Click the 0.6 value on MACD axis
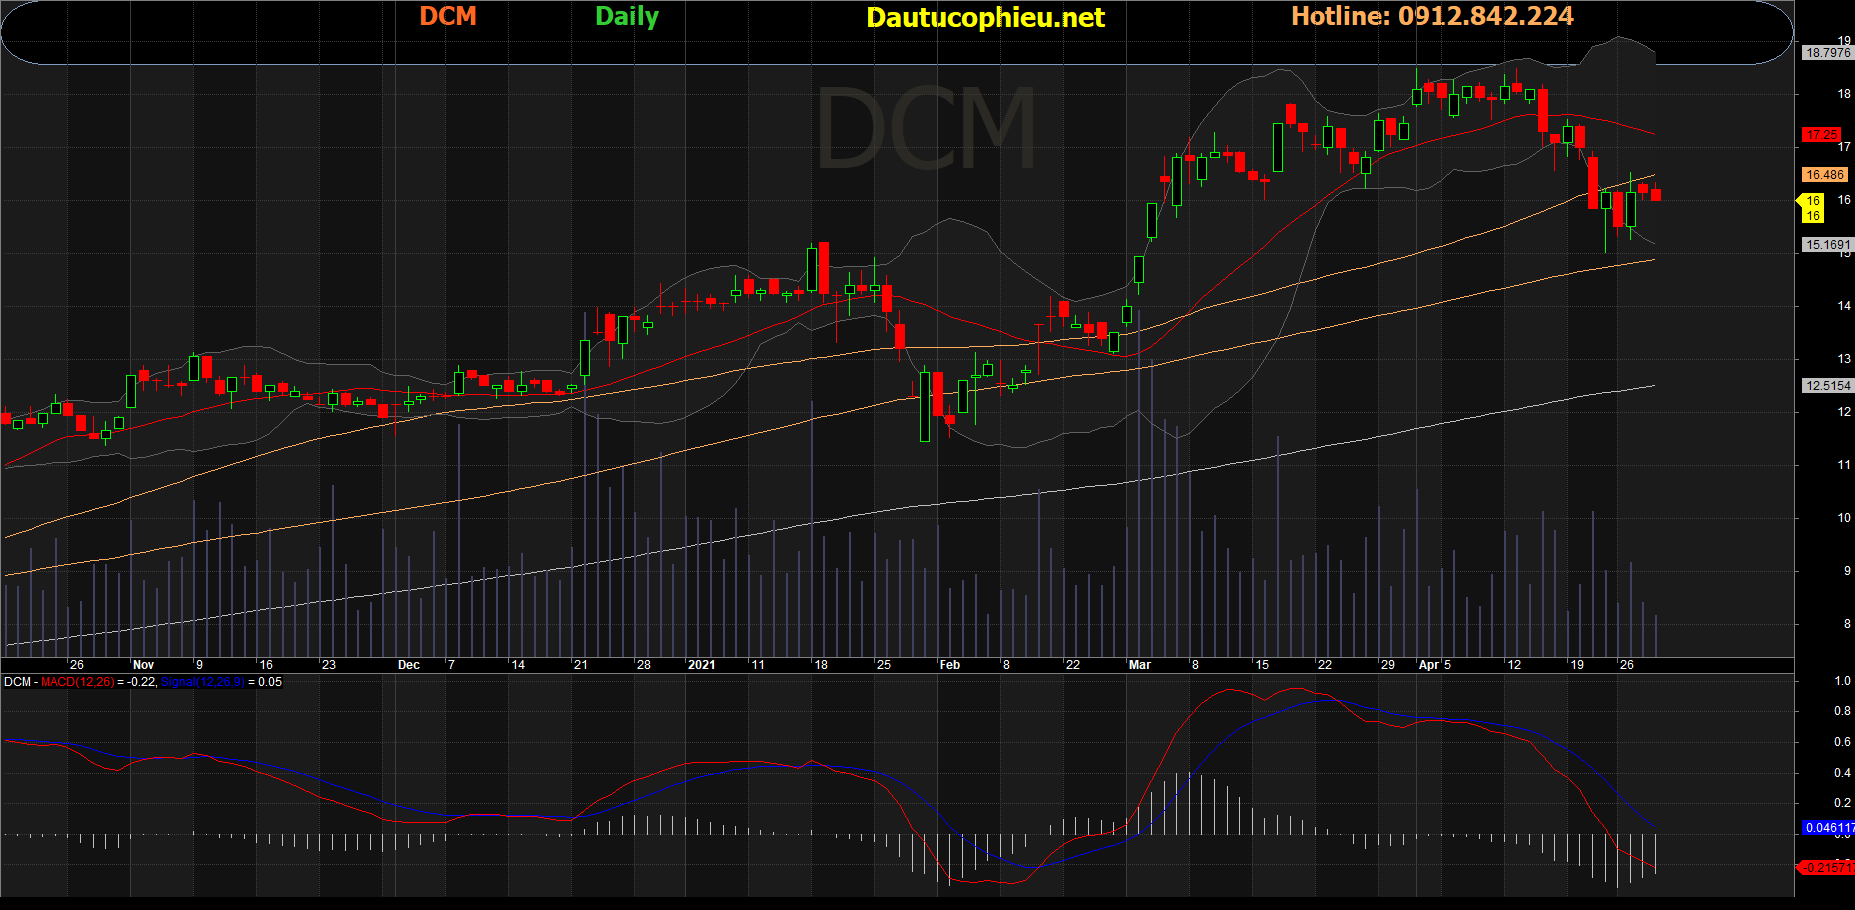The height and width of the screenshot is (910, 1855). (1842, 742)
